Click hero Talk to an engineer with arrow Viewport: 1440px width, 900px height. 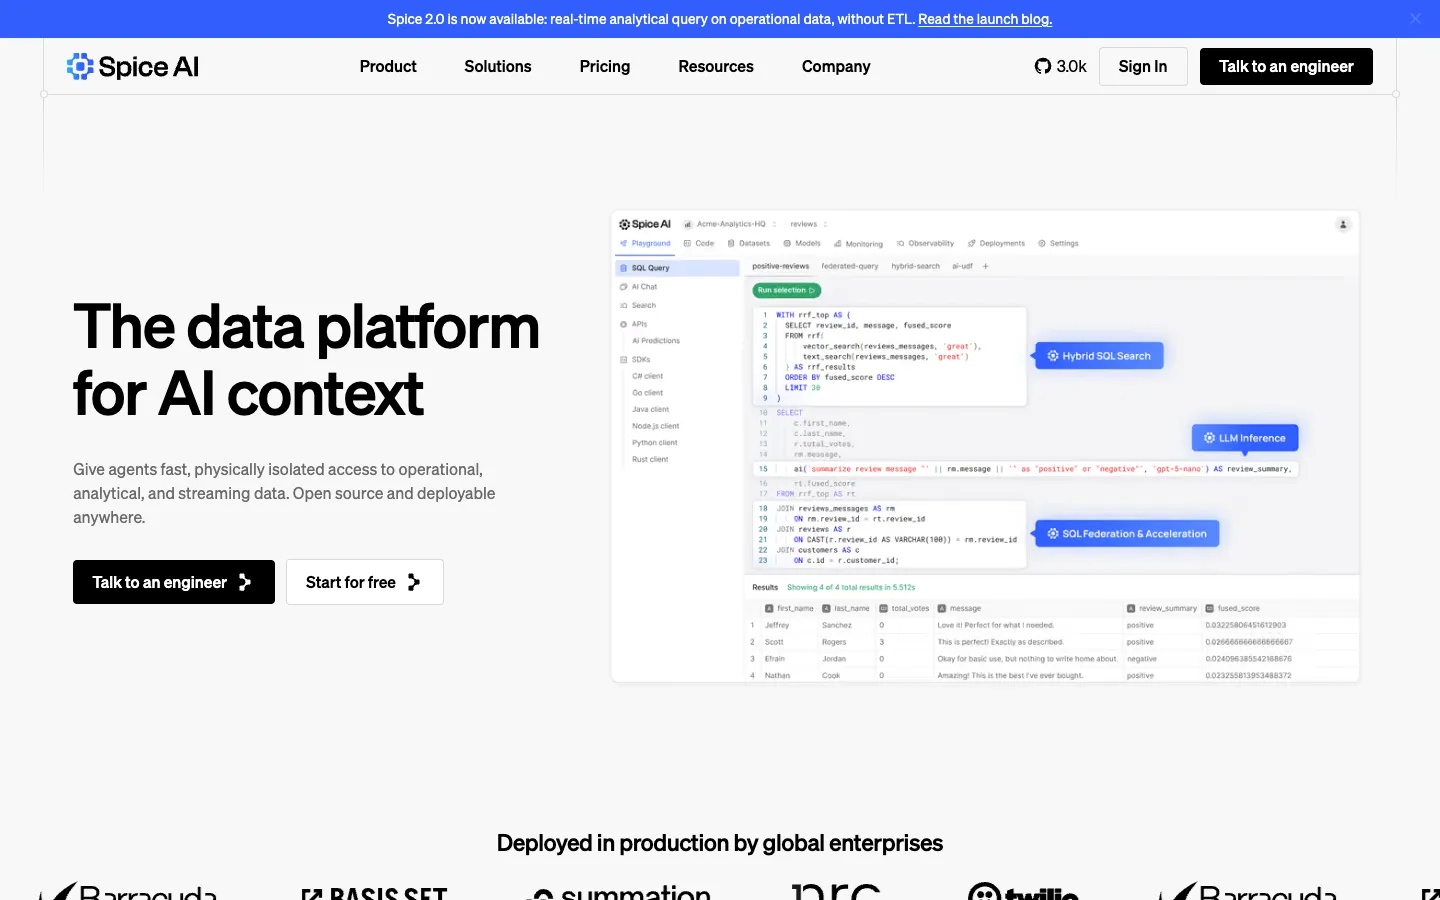coord(174,582)
